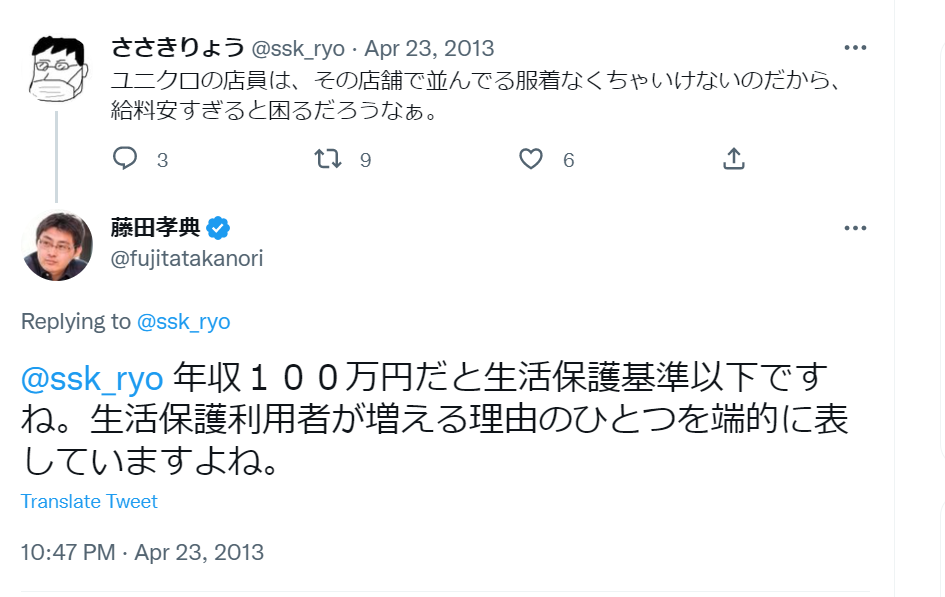
Task: Open the @fujitatakanori handle link
Action: 187,258
